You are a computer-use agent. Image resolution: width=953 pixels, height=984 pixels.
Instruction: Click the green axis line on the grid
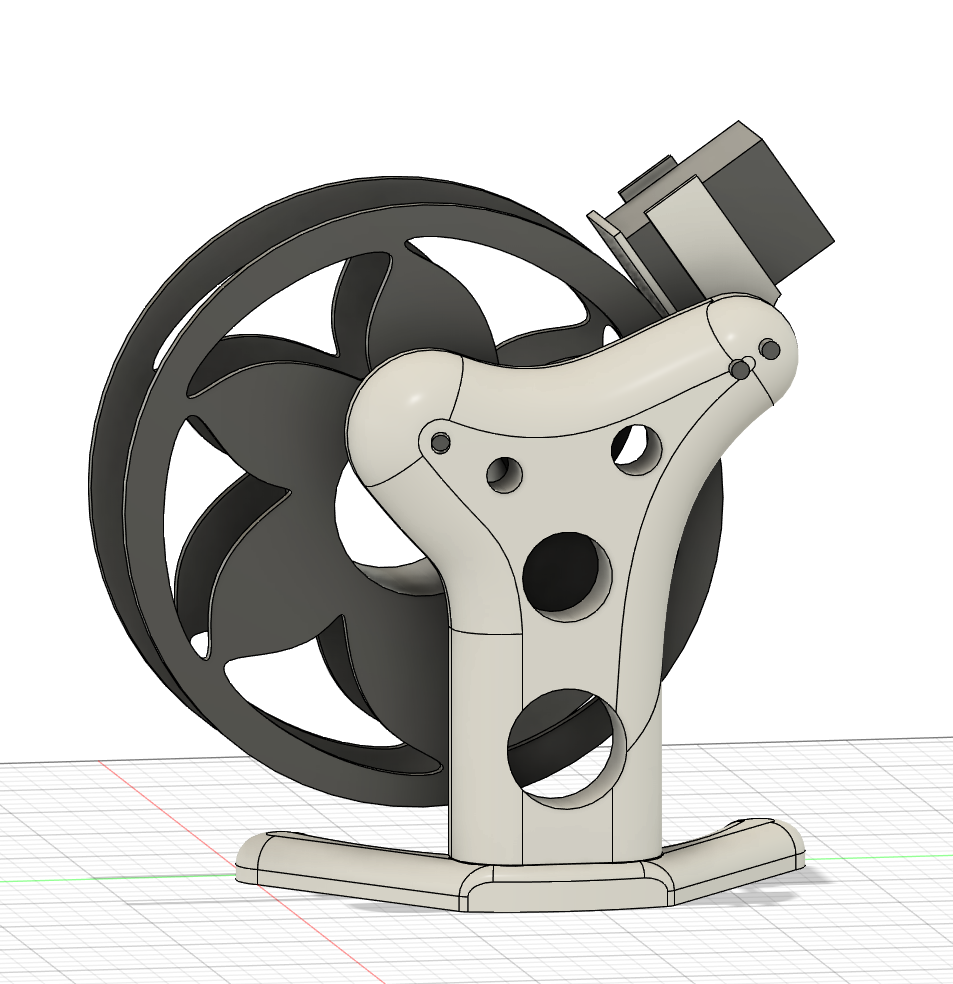(119, 877)
